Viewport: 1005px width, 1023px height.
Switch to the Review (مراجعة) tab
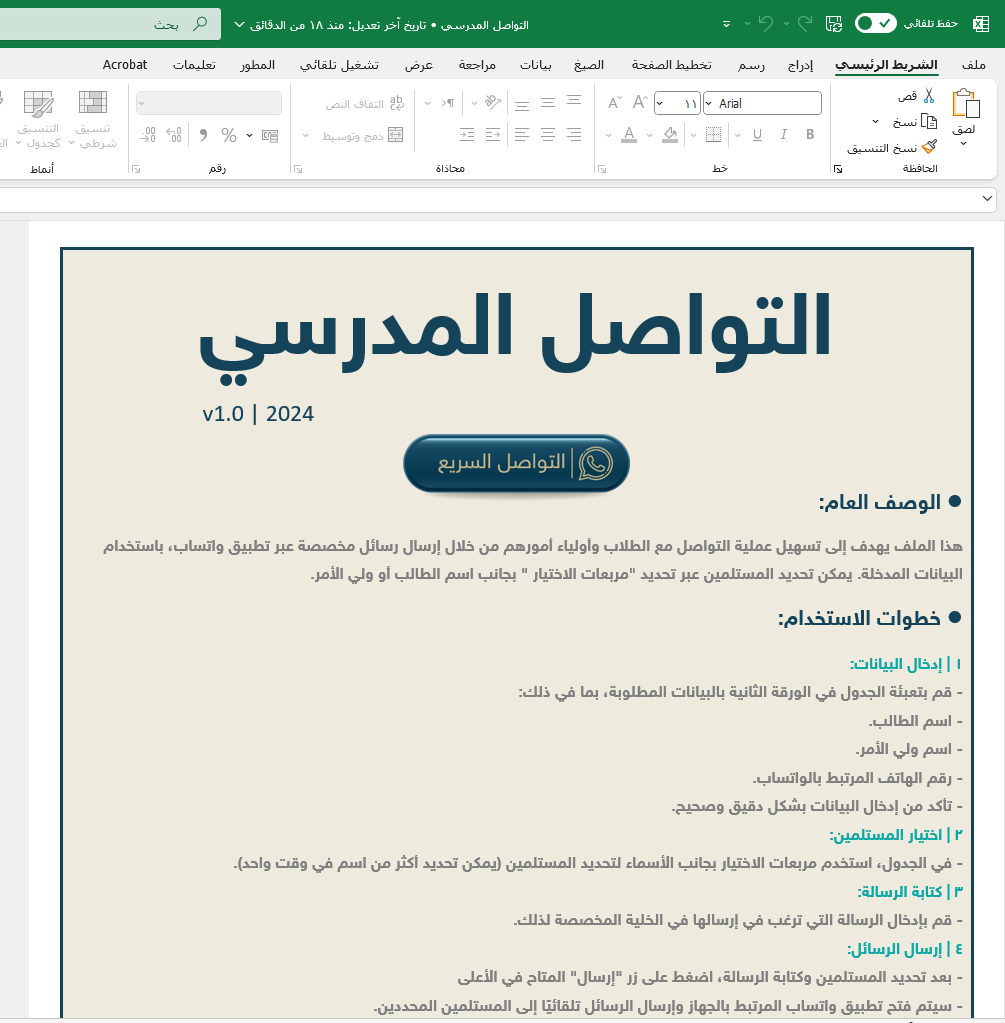(477, 65)
